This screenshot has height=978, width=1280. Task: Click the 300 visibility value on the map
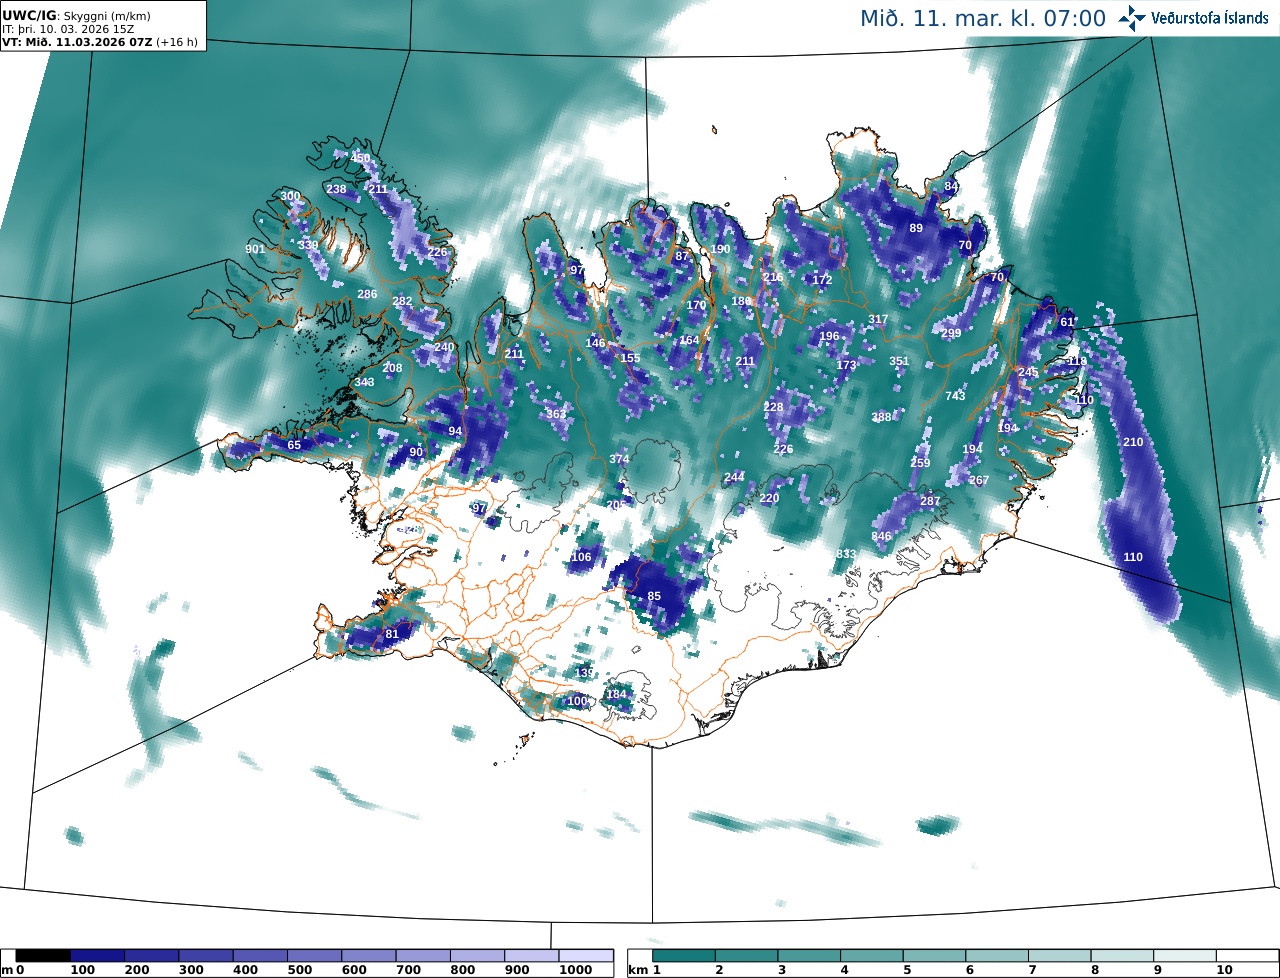pyautogui.click(x=290, y=196)
